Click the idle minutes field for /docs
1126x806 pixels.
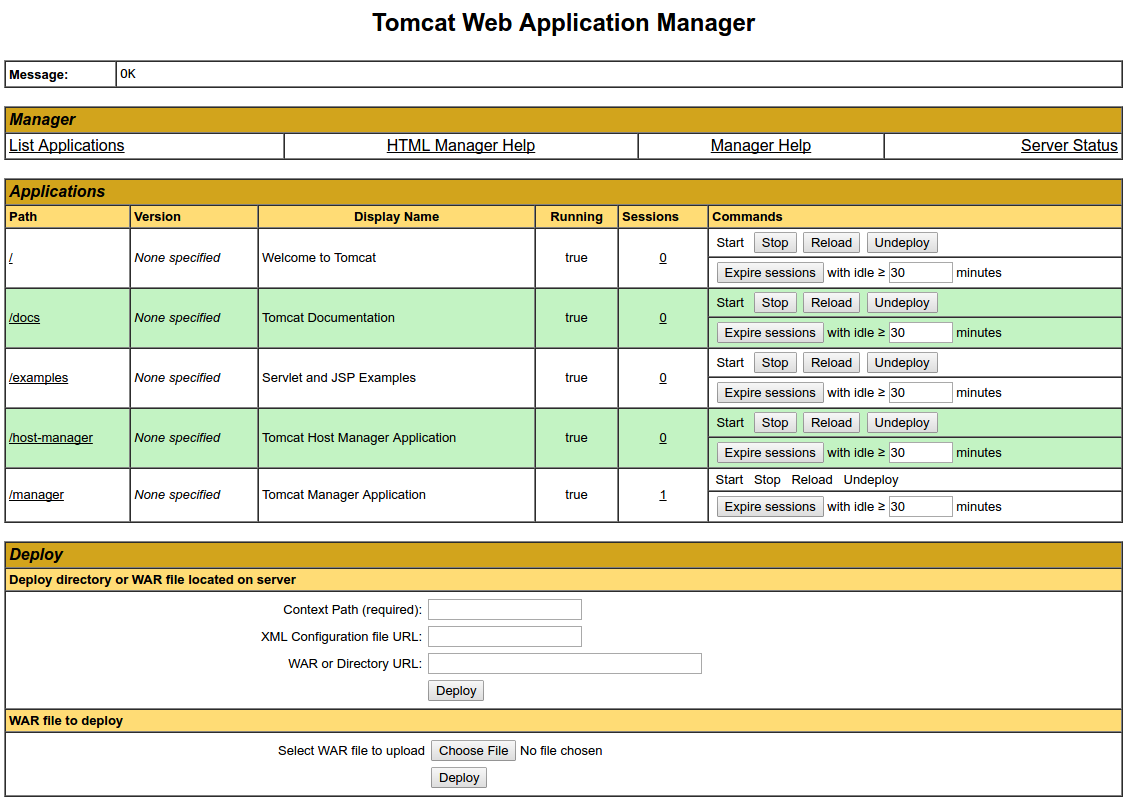tap(920, 332)
